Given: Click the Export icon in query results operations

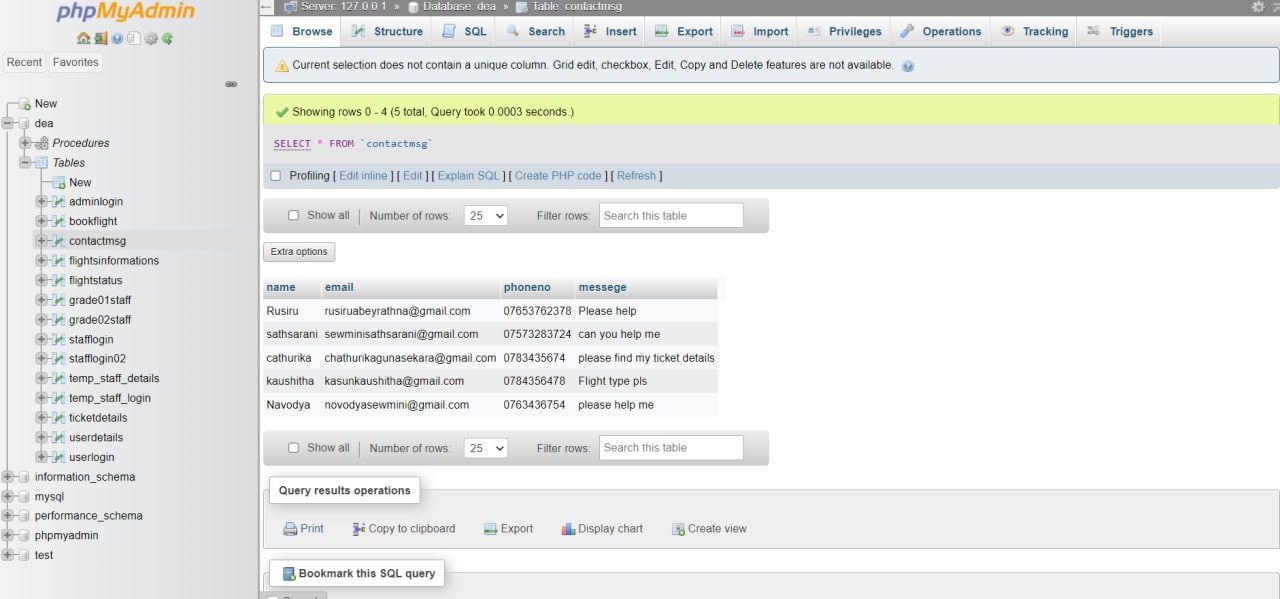Looking at the screenshot, I should 491,529.
